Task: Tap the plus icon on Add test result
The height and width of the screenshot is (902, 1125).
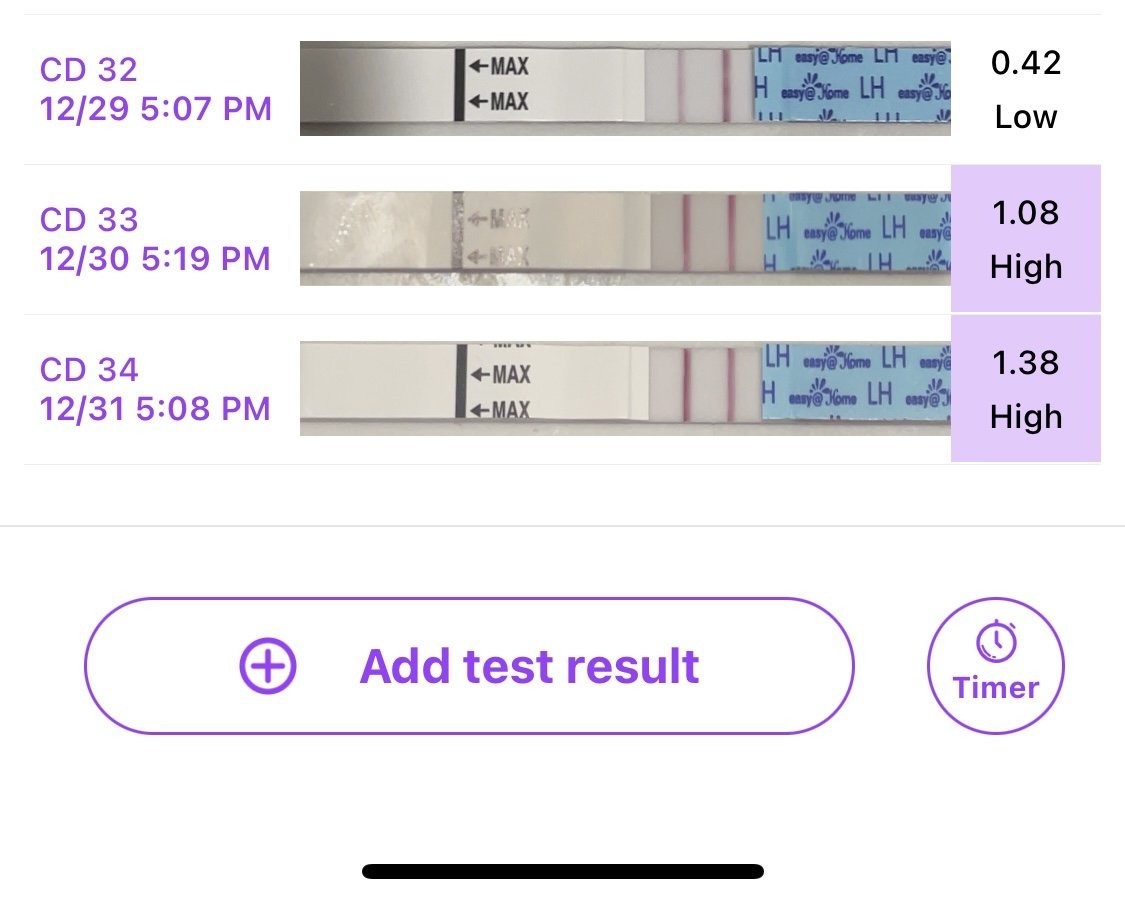Action: (268, 666)
